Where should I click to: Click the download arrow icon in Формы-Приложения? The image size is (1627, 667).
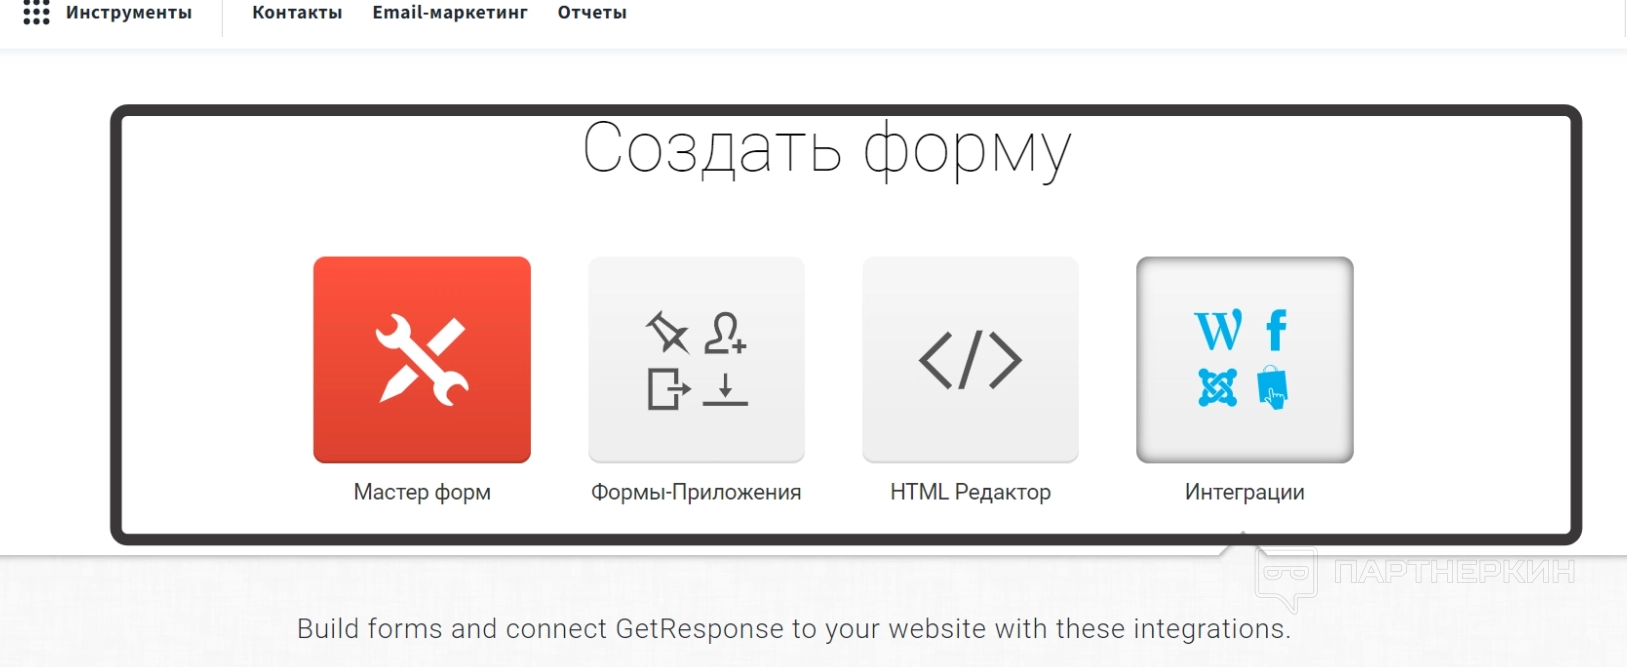(x=725, y=388)
